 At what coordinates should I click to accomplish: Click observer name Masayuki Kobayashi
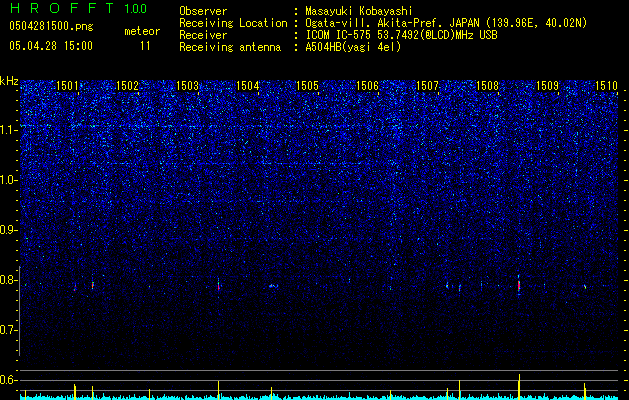pyautogui.click(x=359, y=11)
